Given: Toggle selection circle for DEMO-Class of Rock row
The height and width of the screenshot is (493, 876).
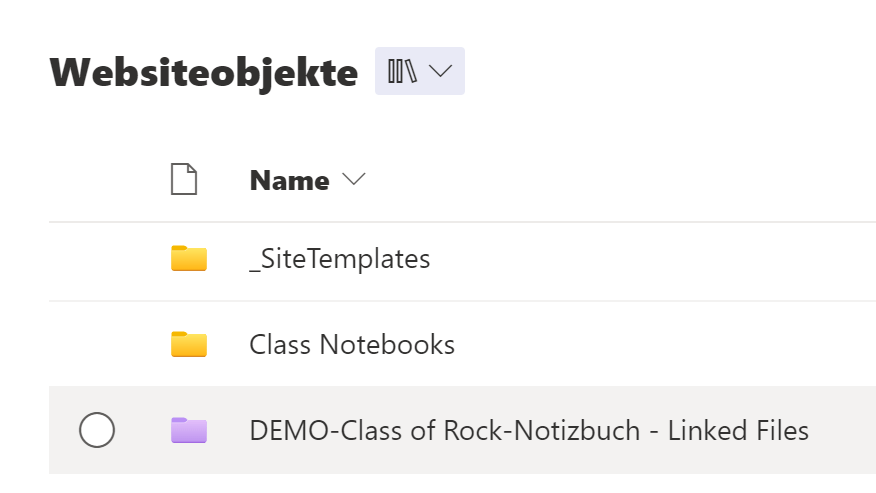Looking at the screenshot, I should tap(97, 430).
